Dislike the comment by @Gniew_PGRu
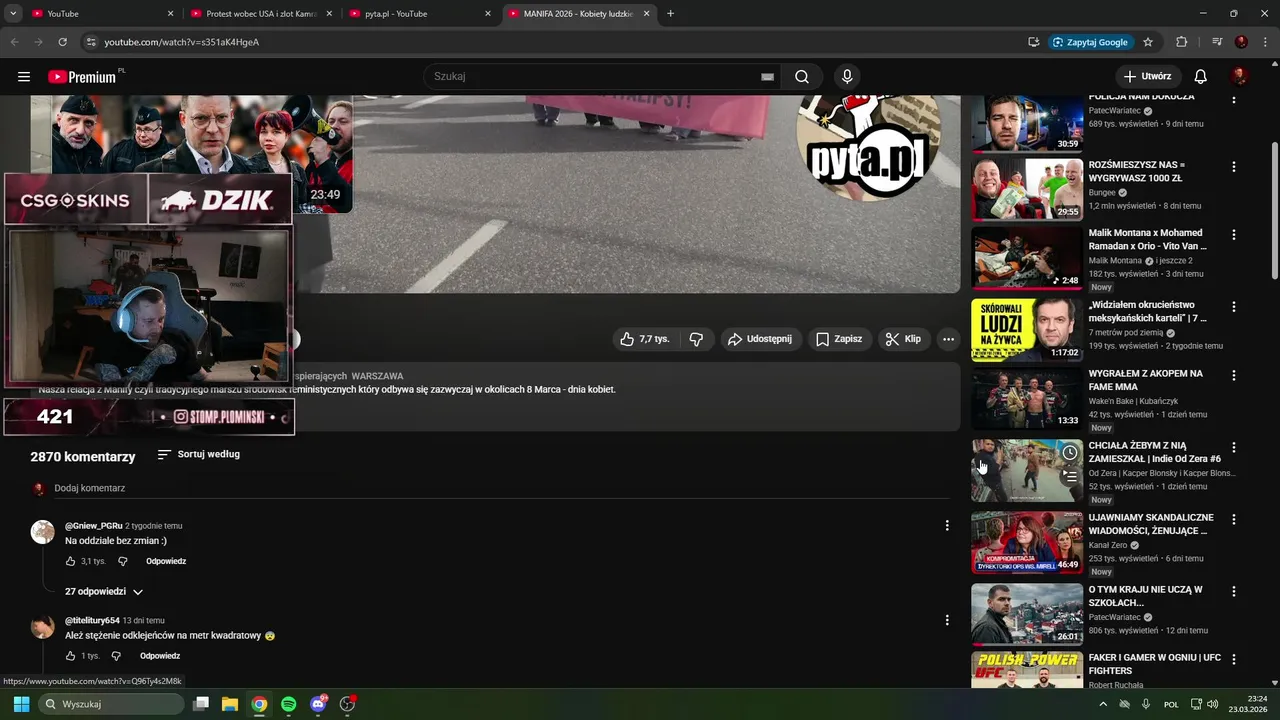This screenshot has width=1280, height=720. coord(123,561)
